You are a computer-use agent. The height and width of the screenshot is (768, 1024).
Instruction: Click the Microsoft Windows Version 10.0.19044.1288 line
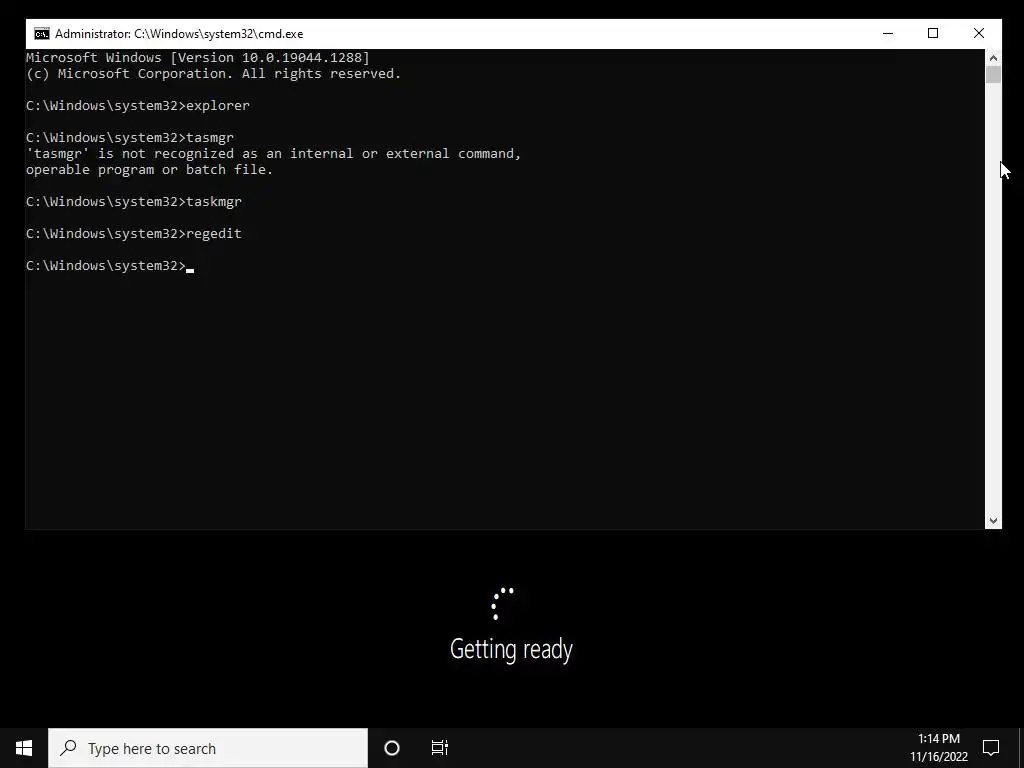198,57
